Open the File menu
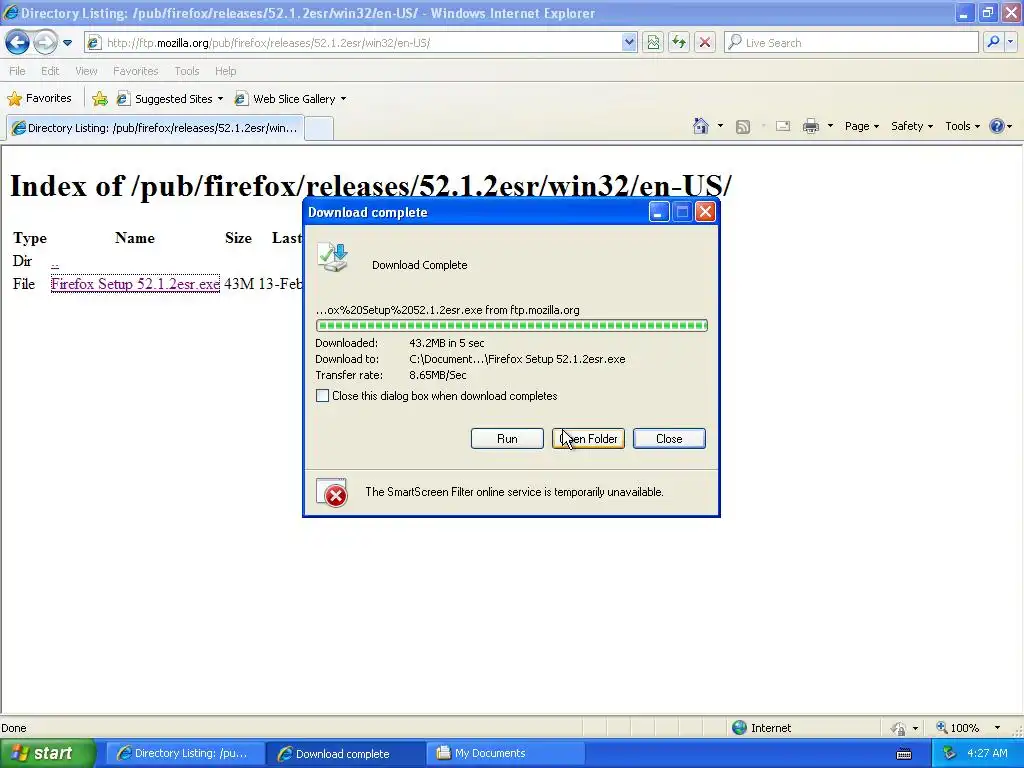The height and width of the screenshot is (768, 1024). pos(18,71)
